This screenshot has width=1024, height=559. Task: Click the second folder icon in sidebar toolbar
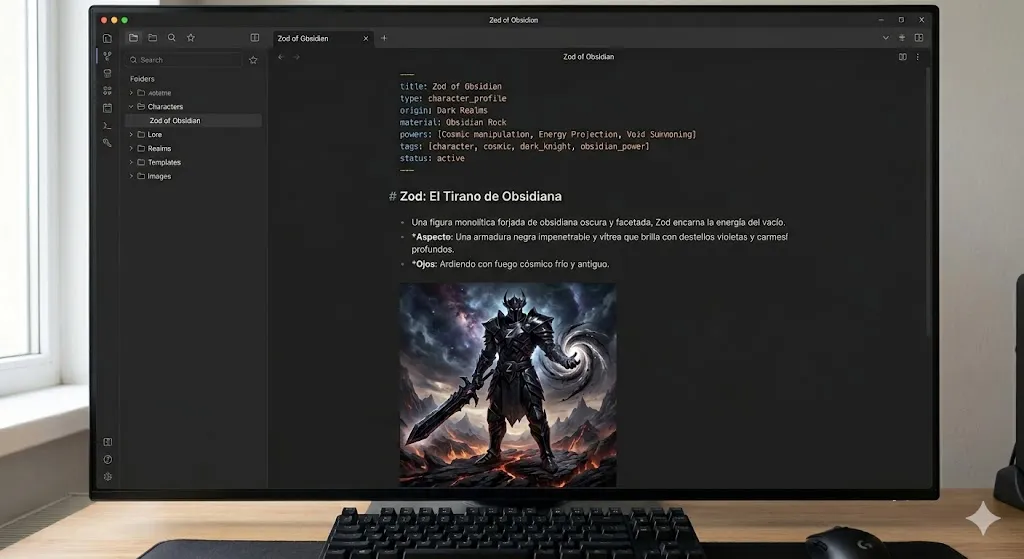(x=152, y=38)
